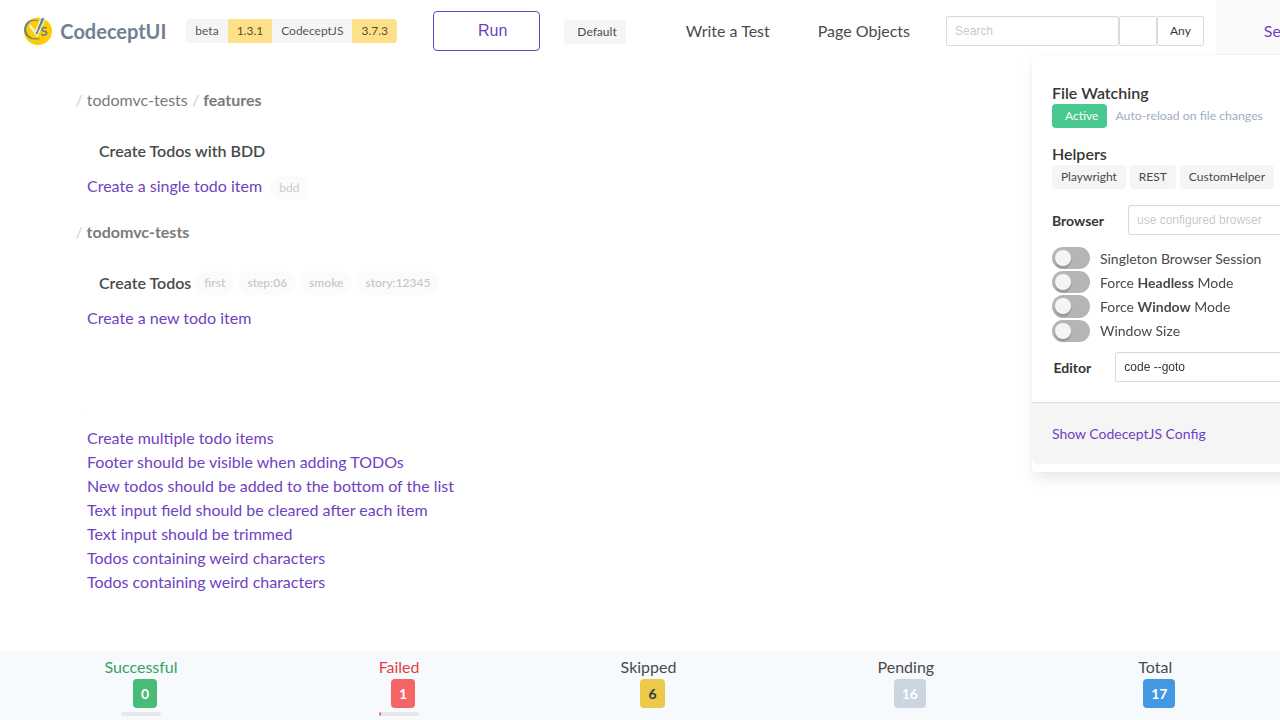Image resolution: width=1280 pixels, height=720 pixels.
Task: Open the 'Create a new todo item' test
Action: [x=169, y=319]
